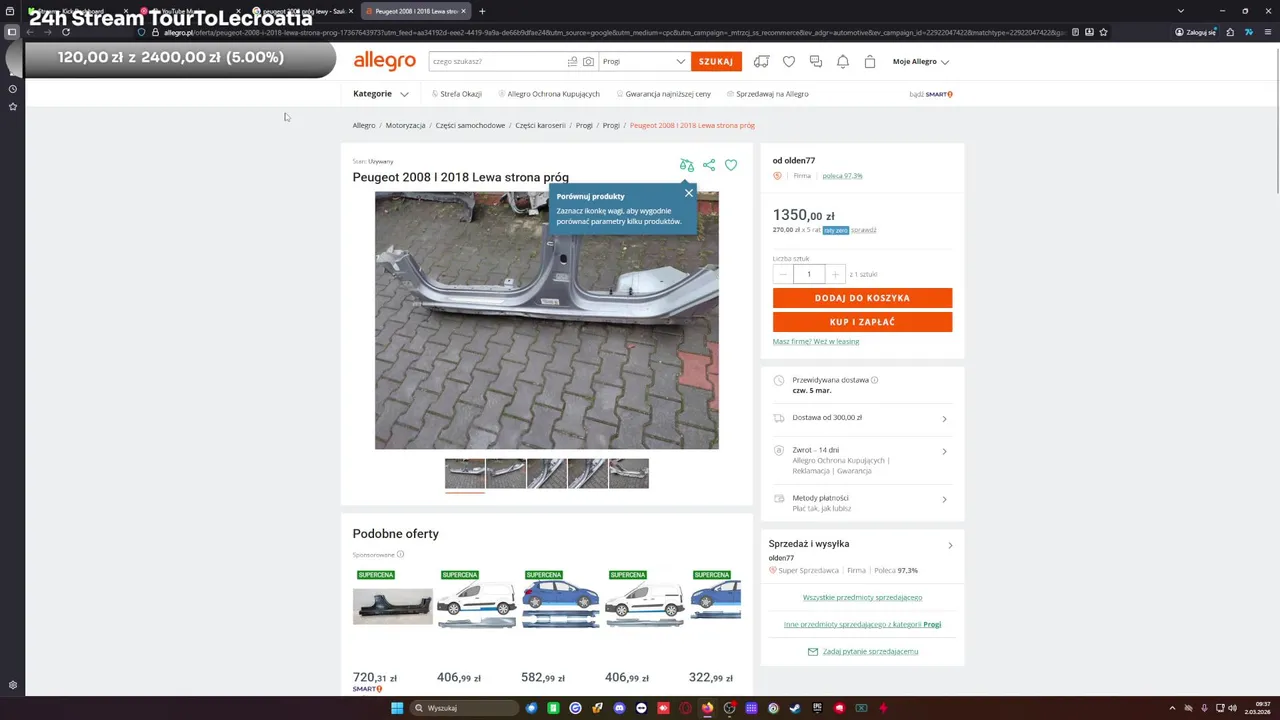The height and width of the screenshot is (720, 1280).
Task: Reload the page in browser toolbar
Action: 66,32
